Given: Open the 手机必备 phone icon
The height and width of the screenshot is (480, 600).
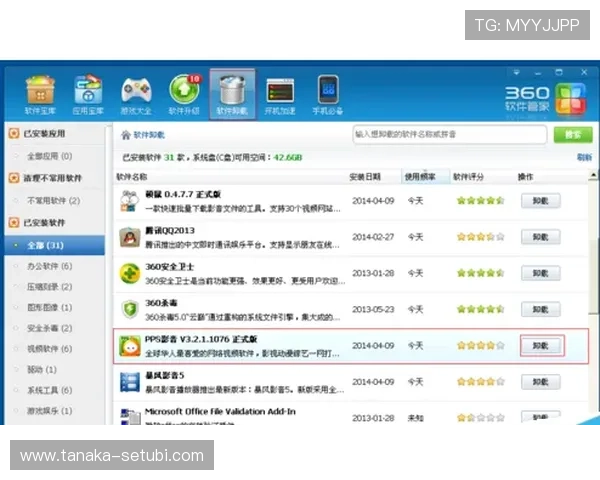Looking at the screenshot, I should (328, 95).
